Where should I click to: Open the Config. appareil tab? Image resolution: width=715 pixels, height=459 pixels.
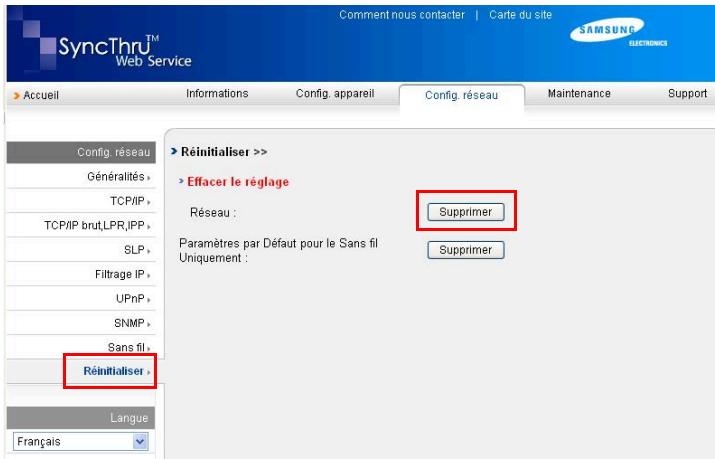335,93
